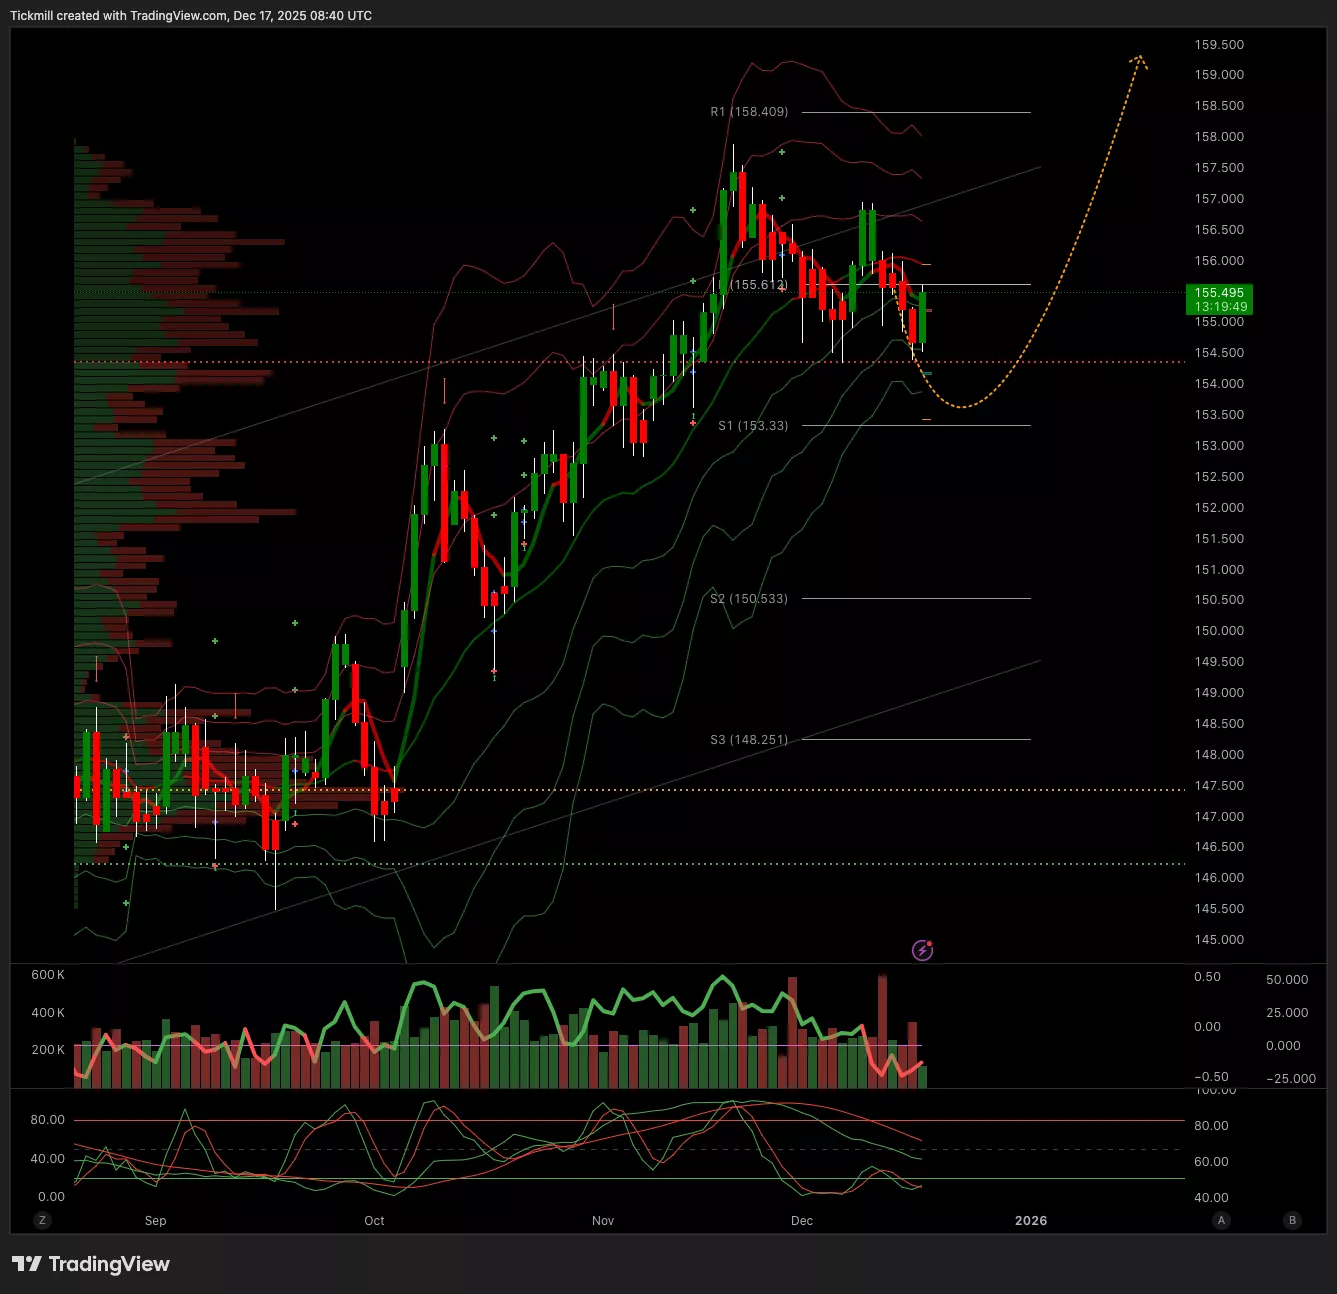Click the purple lightning bolt event icon
This screenshot has height=1294, width=1337.
point(922,950)
